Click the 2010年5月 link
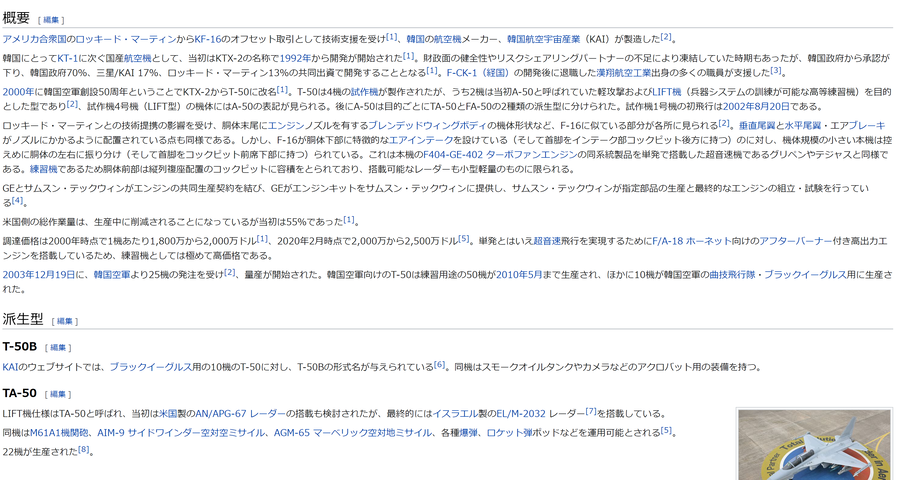Image resolution: width=901 pixels, height=480 pixels. coord(519,275)
